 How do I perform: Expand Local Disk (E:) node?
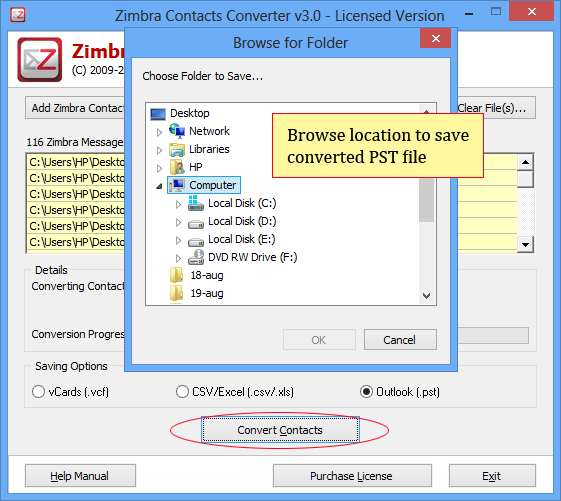click(178, 240)
